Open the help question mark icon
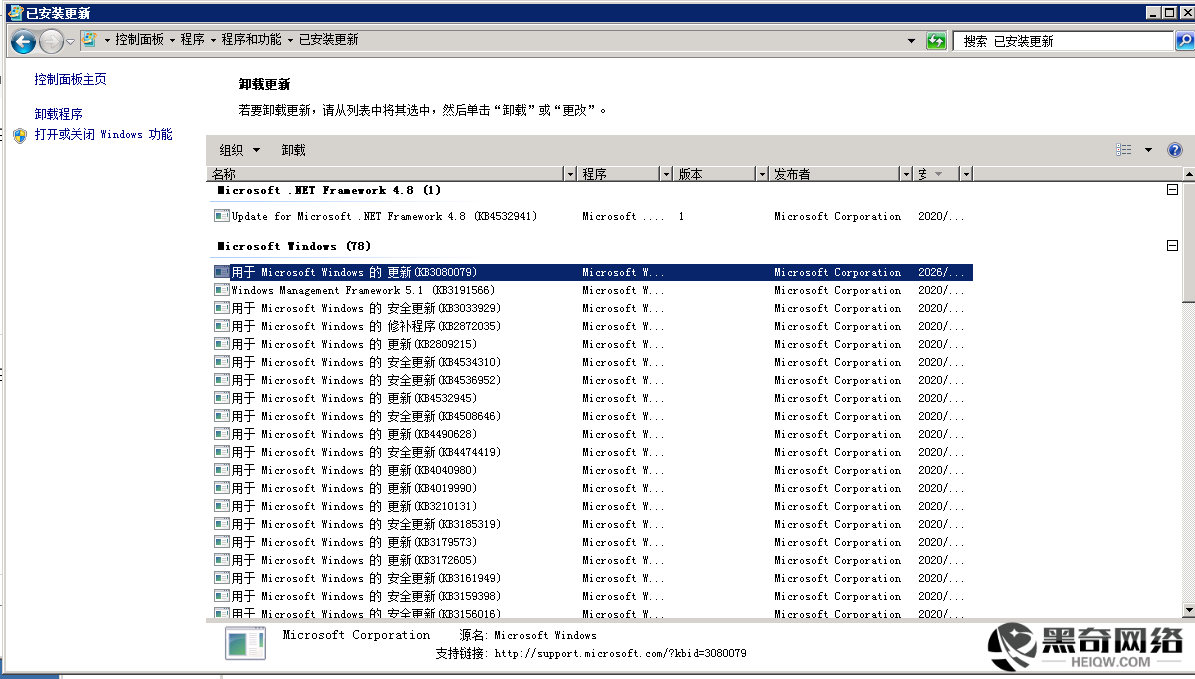1195x679 pixels. click(x=1175, y=150)
